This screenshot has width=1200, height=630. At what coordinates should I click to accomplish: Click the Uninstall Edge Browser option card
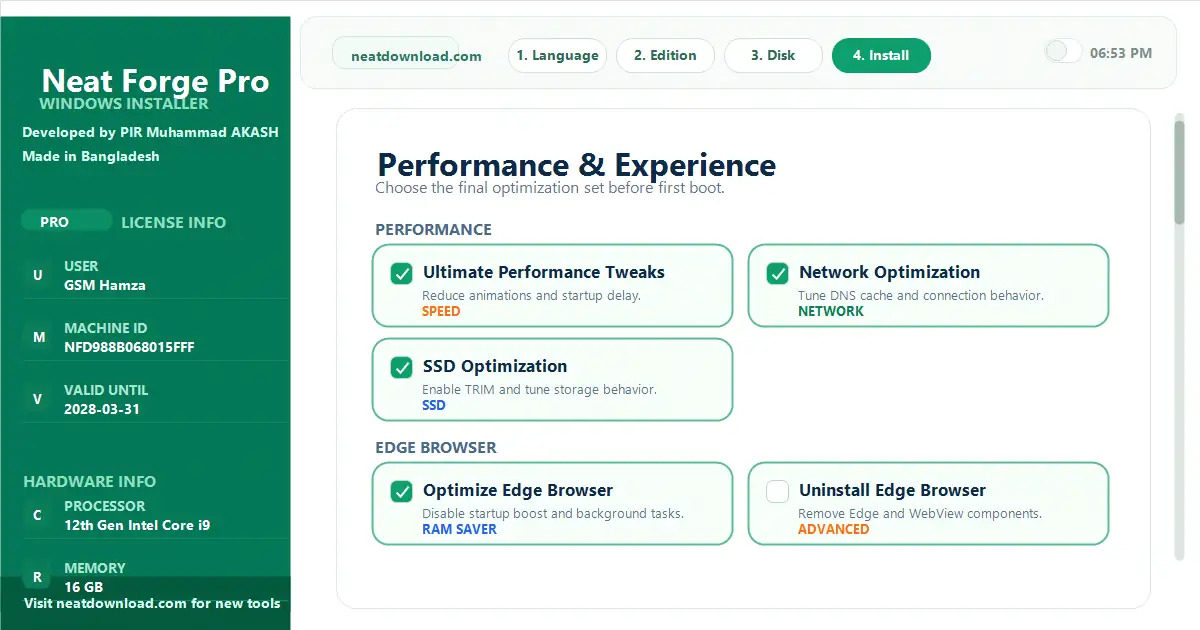pyautogui.click(x=928, y=503)
